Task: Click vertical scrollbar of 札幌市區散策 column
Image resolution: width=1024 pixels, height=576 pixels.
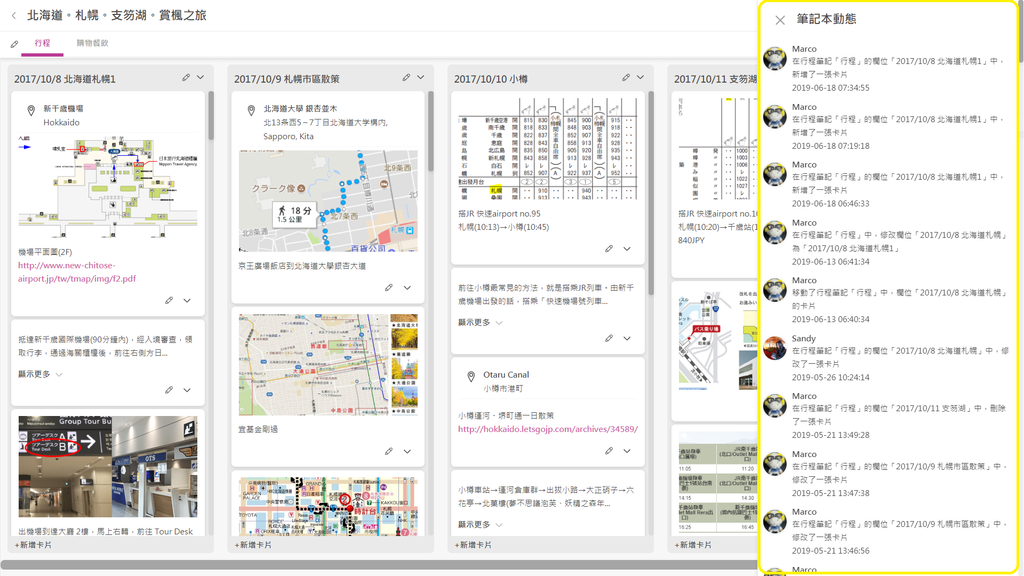Action: pos(431,131)
